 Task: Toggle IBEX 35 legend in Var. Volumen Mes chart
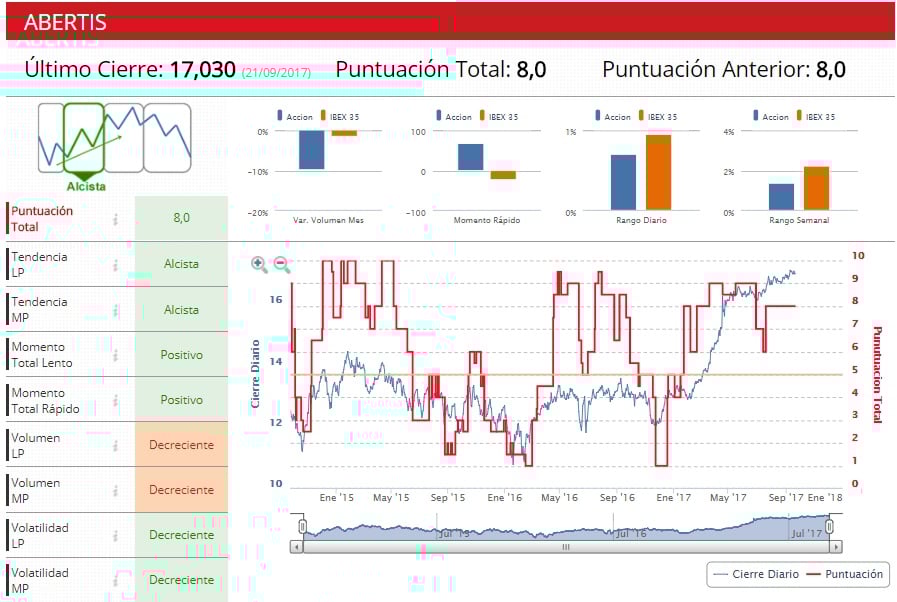340,116
